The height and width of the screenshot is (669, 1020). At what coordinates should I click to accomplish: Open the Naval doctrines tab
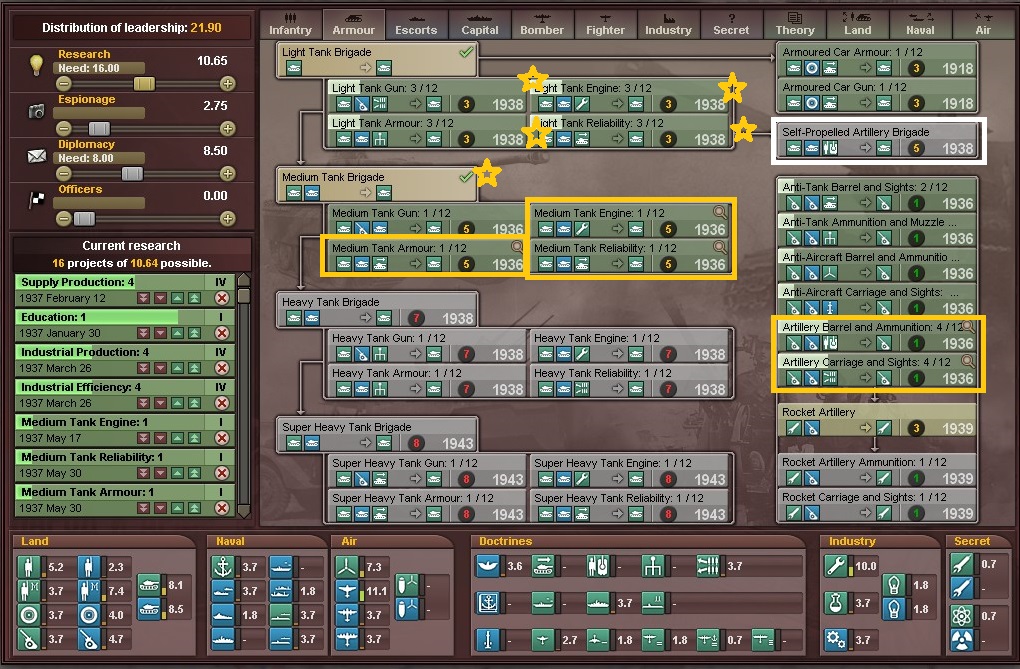click(x=920, y=24)
